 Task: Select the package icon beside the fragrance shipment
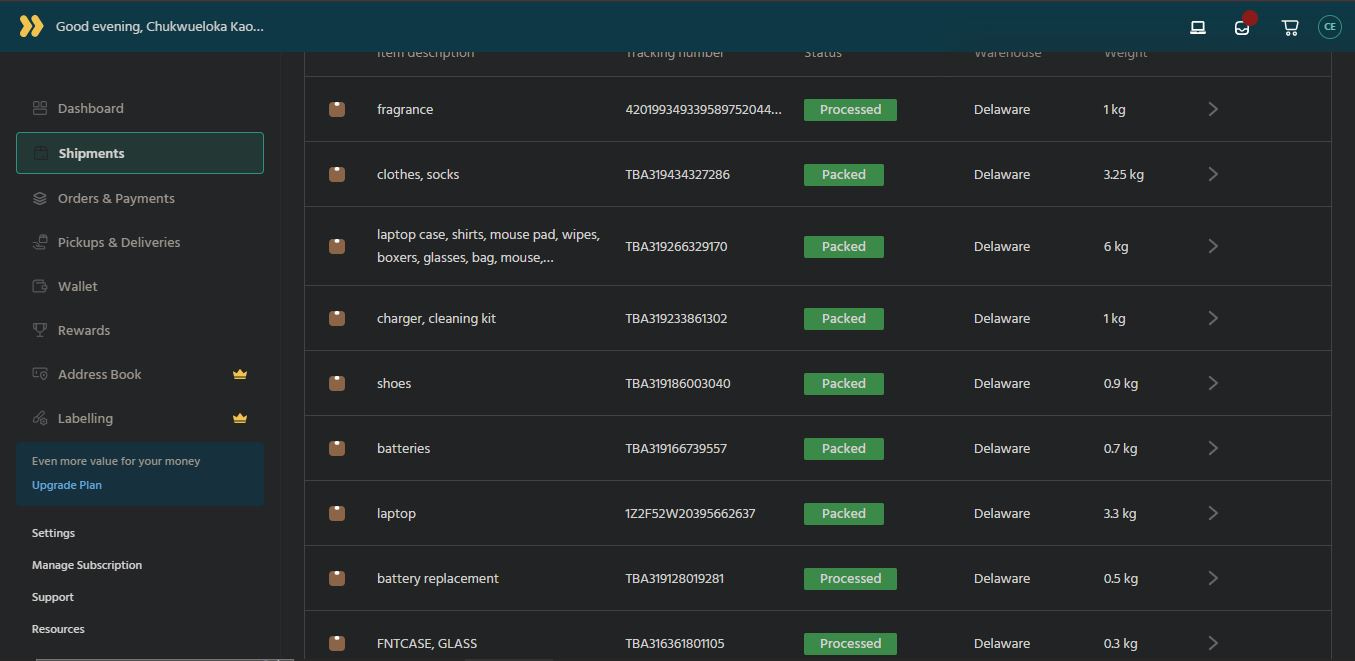[x=336, y=109]
